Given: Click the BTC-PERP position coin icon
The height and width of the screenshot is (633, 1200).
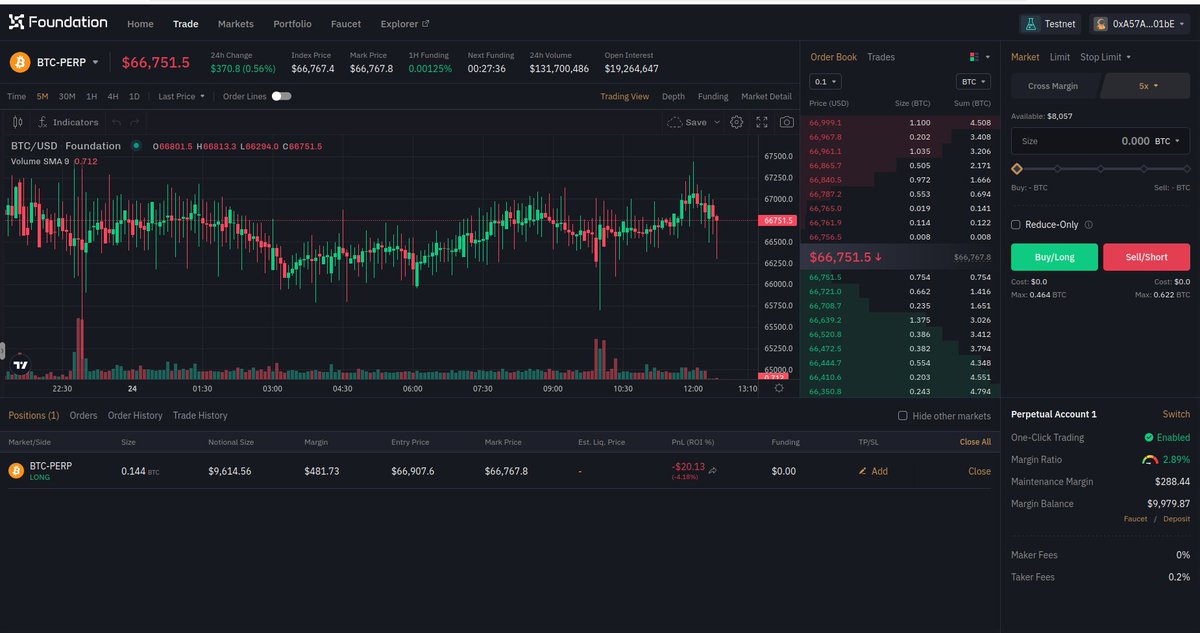Looking at the screenshot, I should (x=16, y=471).
